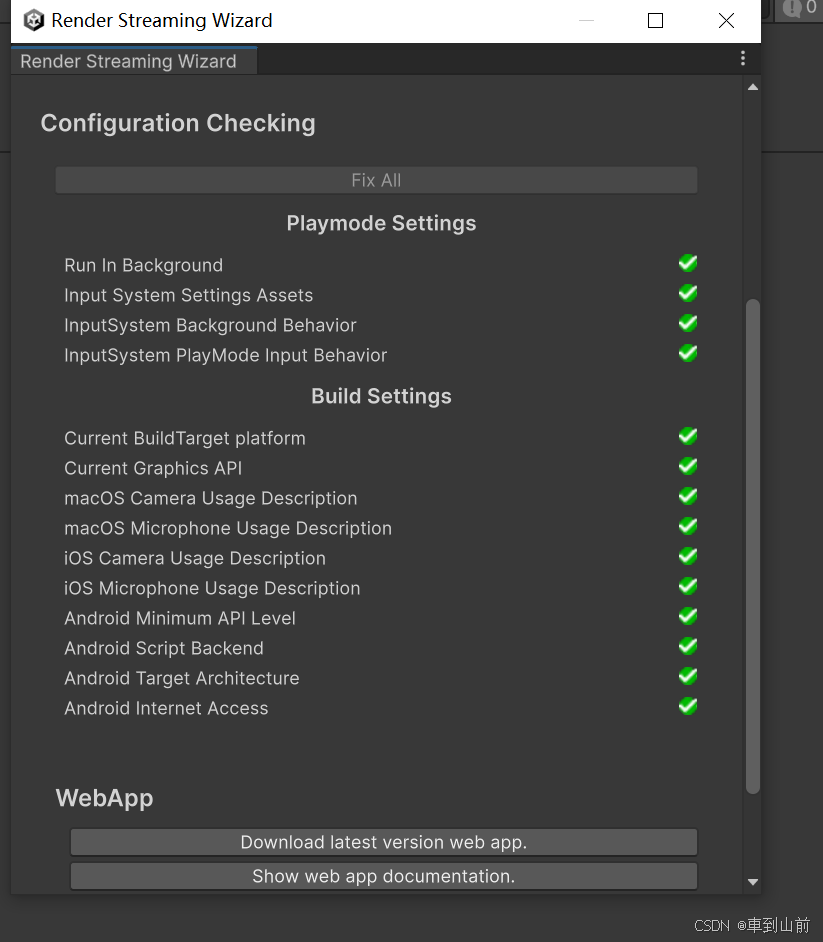This screenshot has height=942, width=823.
Task: Click check icon for Android Target Architecture
Action: pos(688,676)
